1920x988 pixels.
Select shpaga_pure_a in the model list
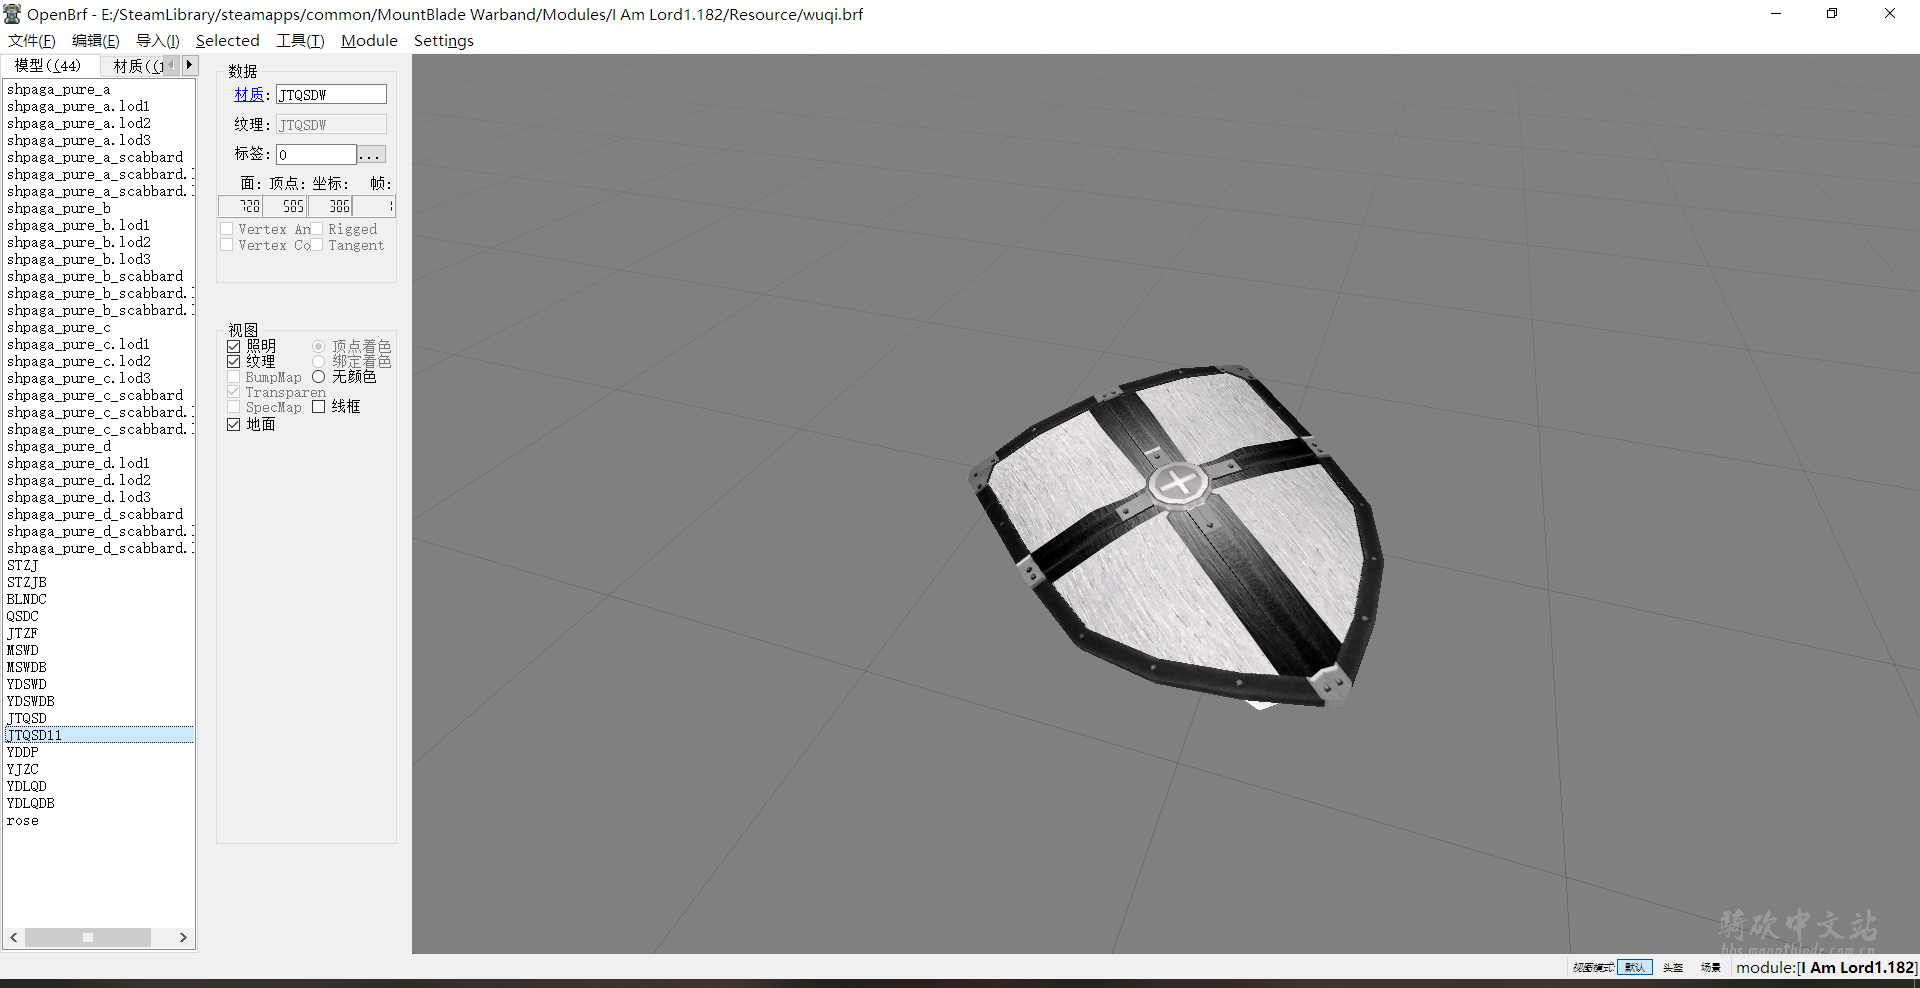pyautogui.click(x=58, y=89)
